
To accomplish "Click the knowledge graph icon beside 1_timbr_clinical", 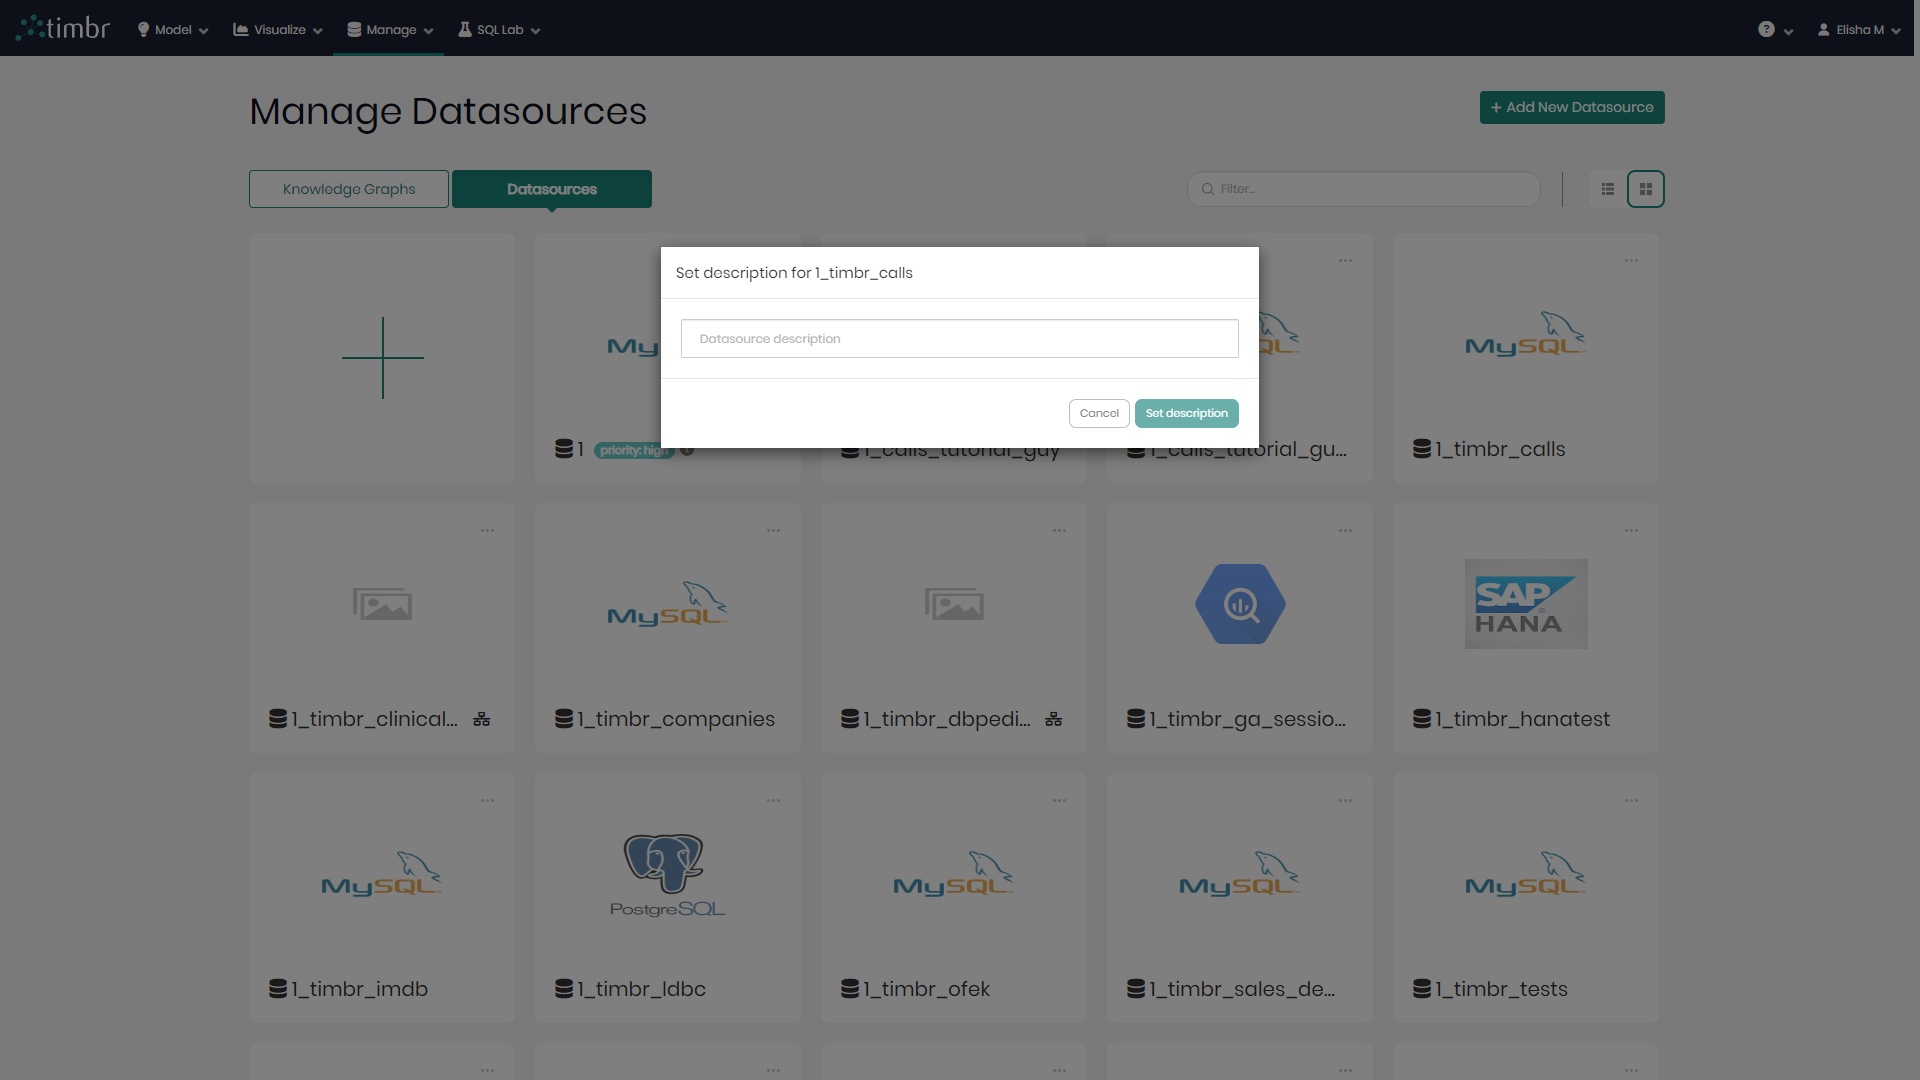I will coord(482,719).
